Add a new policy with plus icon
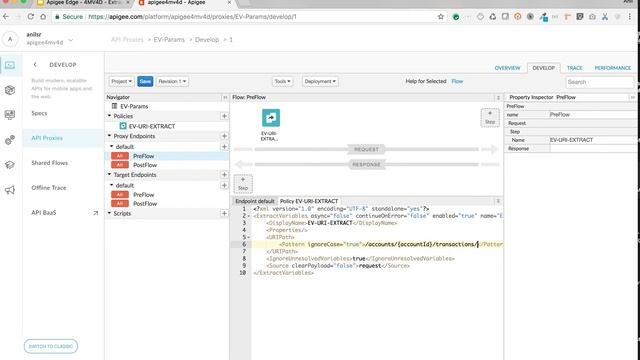Image resolution: width=640 pixels, height=360 pixels. click(224, 116)
